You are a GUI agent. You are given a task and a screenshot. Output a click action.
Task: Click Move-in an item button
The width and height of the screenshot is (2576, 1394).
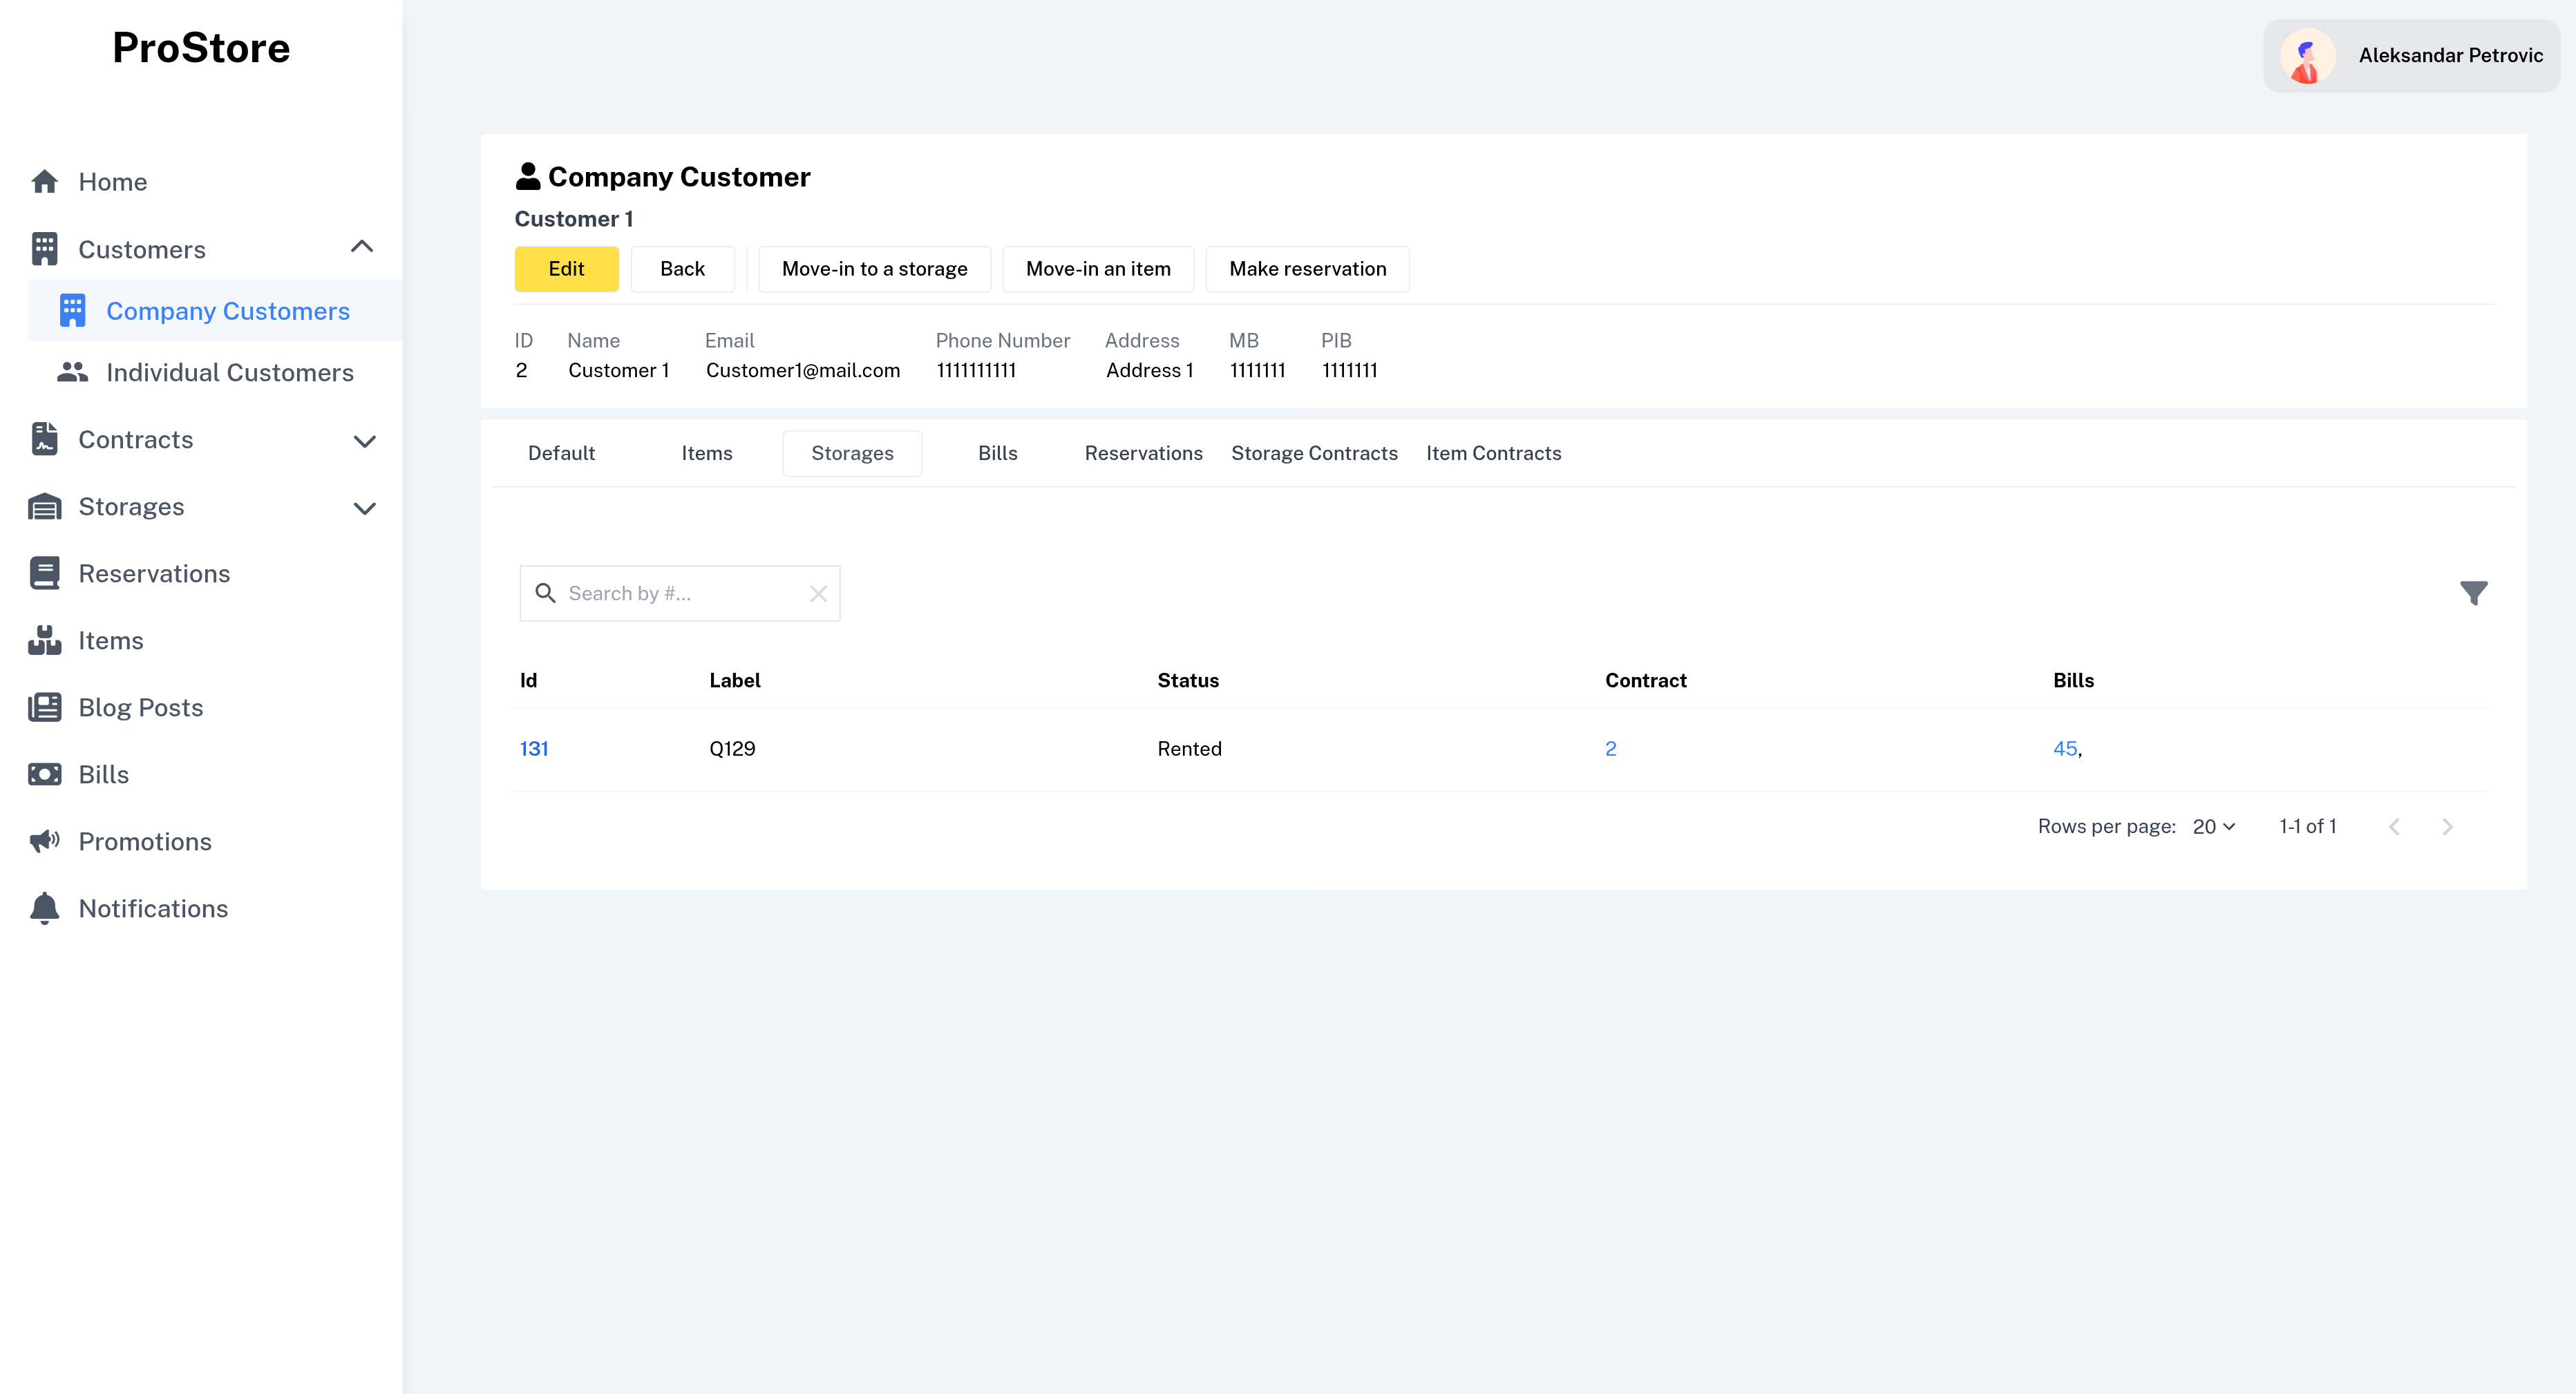pyautogui.click(x=1098, y=269)
